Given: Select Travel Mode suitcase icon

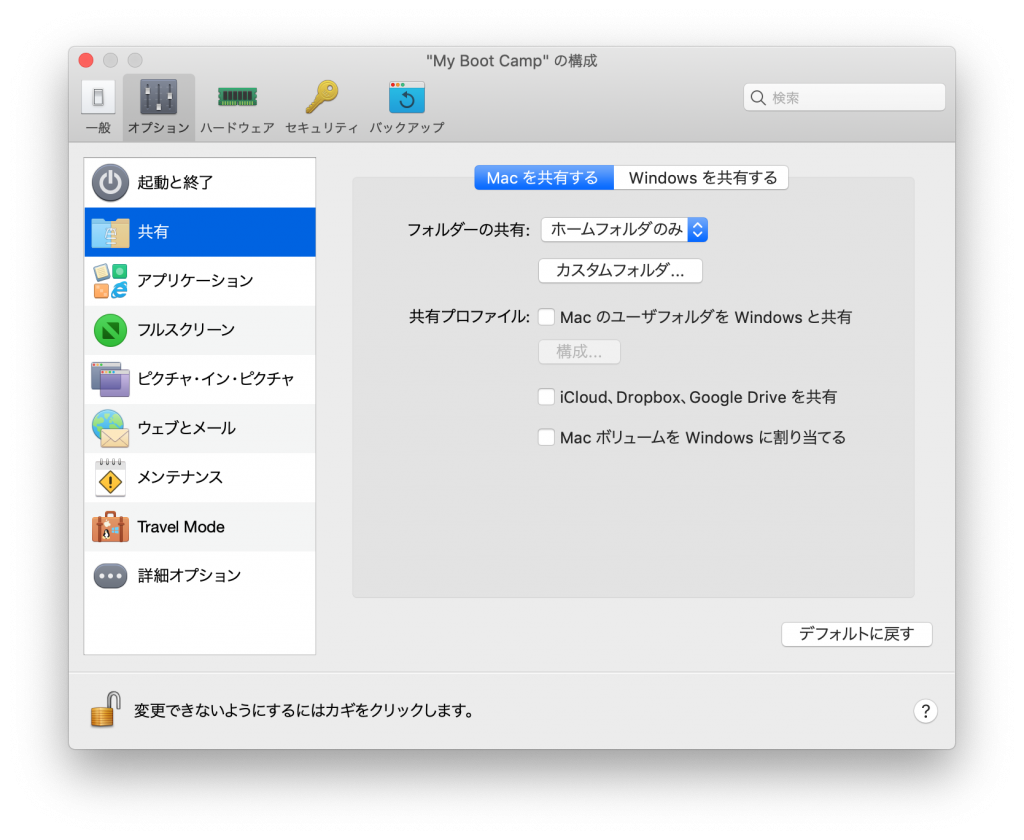Looking at the screenshot, I should [x=110, y=527].
